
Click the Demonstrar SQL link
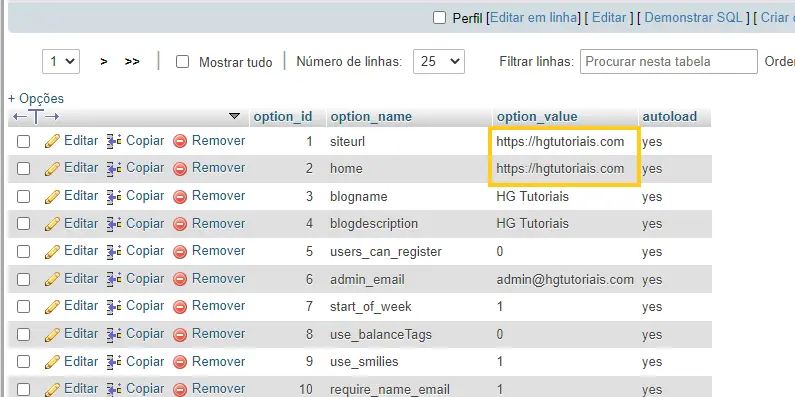click(693, 18)
